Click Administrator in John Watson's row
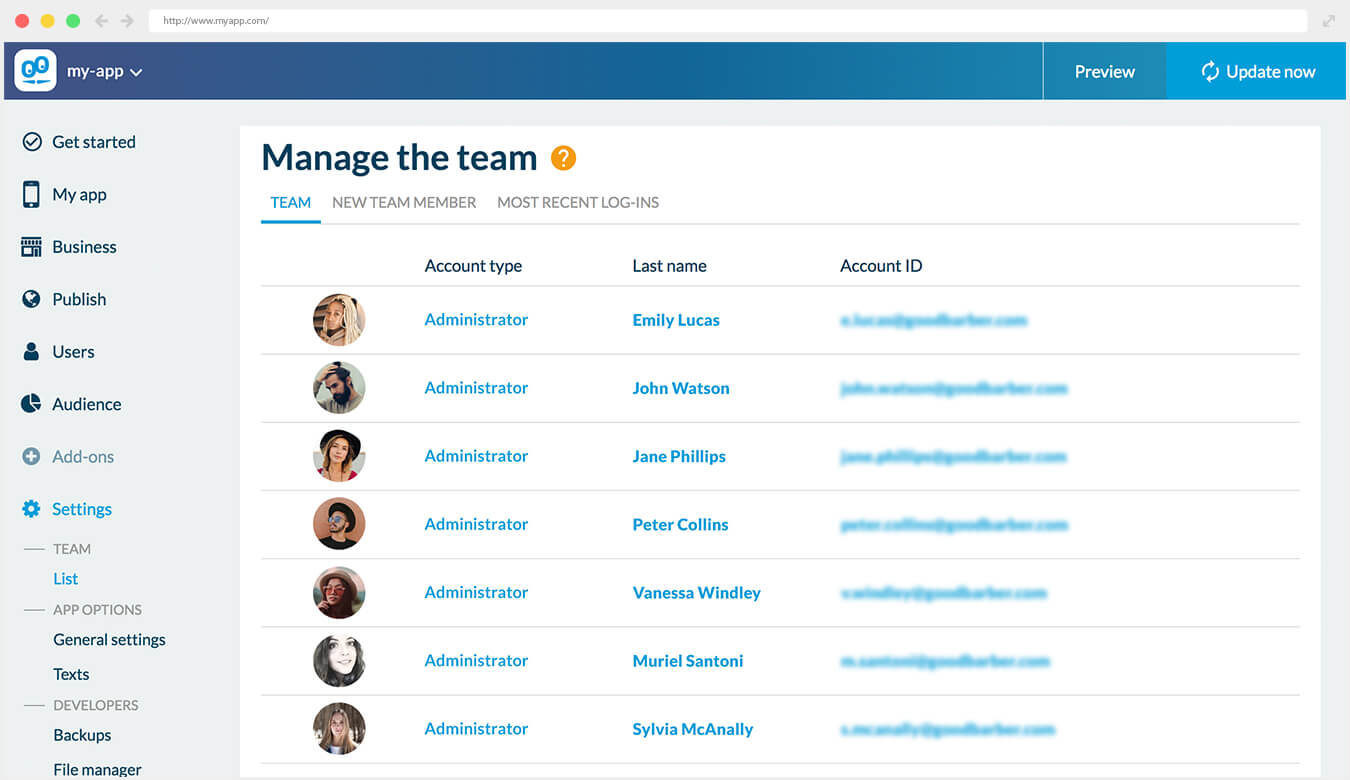This screenshot has width=1350, height=780. pyautogui.click(x=476, y=388)
